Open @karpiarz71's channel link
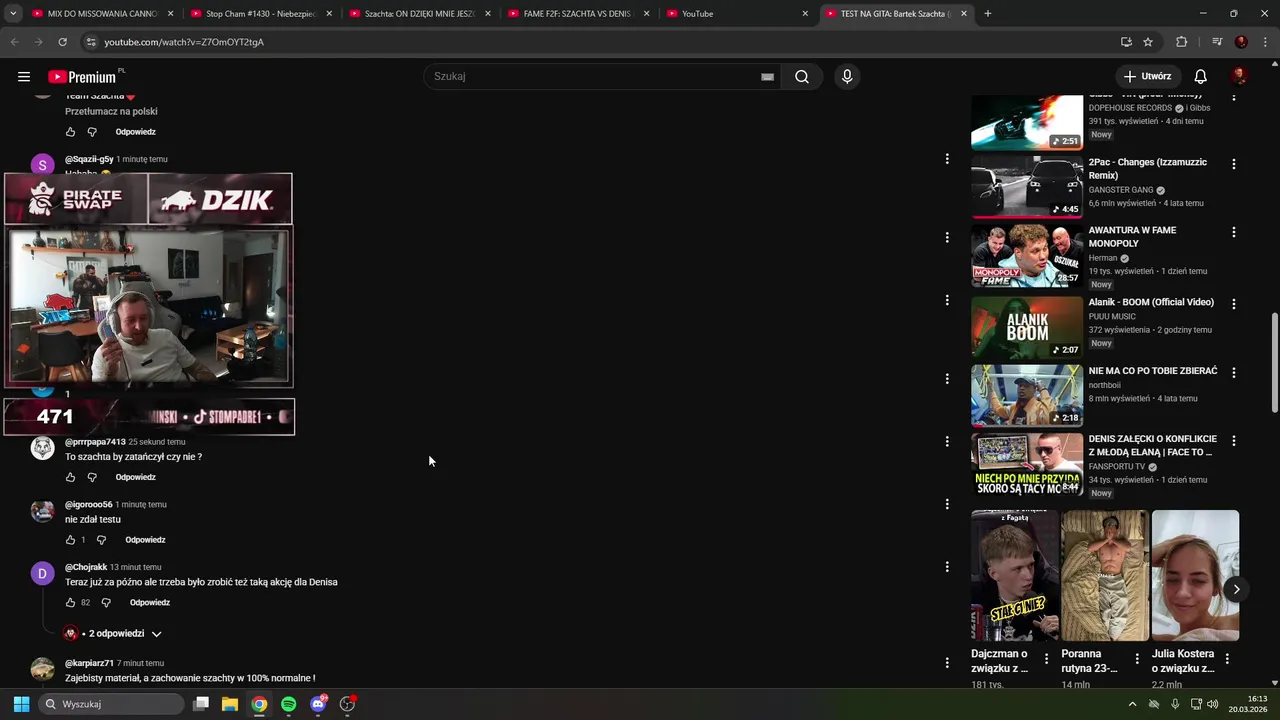This screenshot has height=720, width=1280. coord(89,663)
